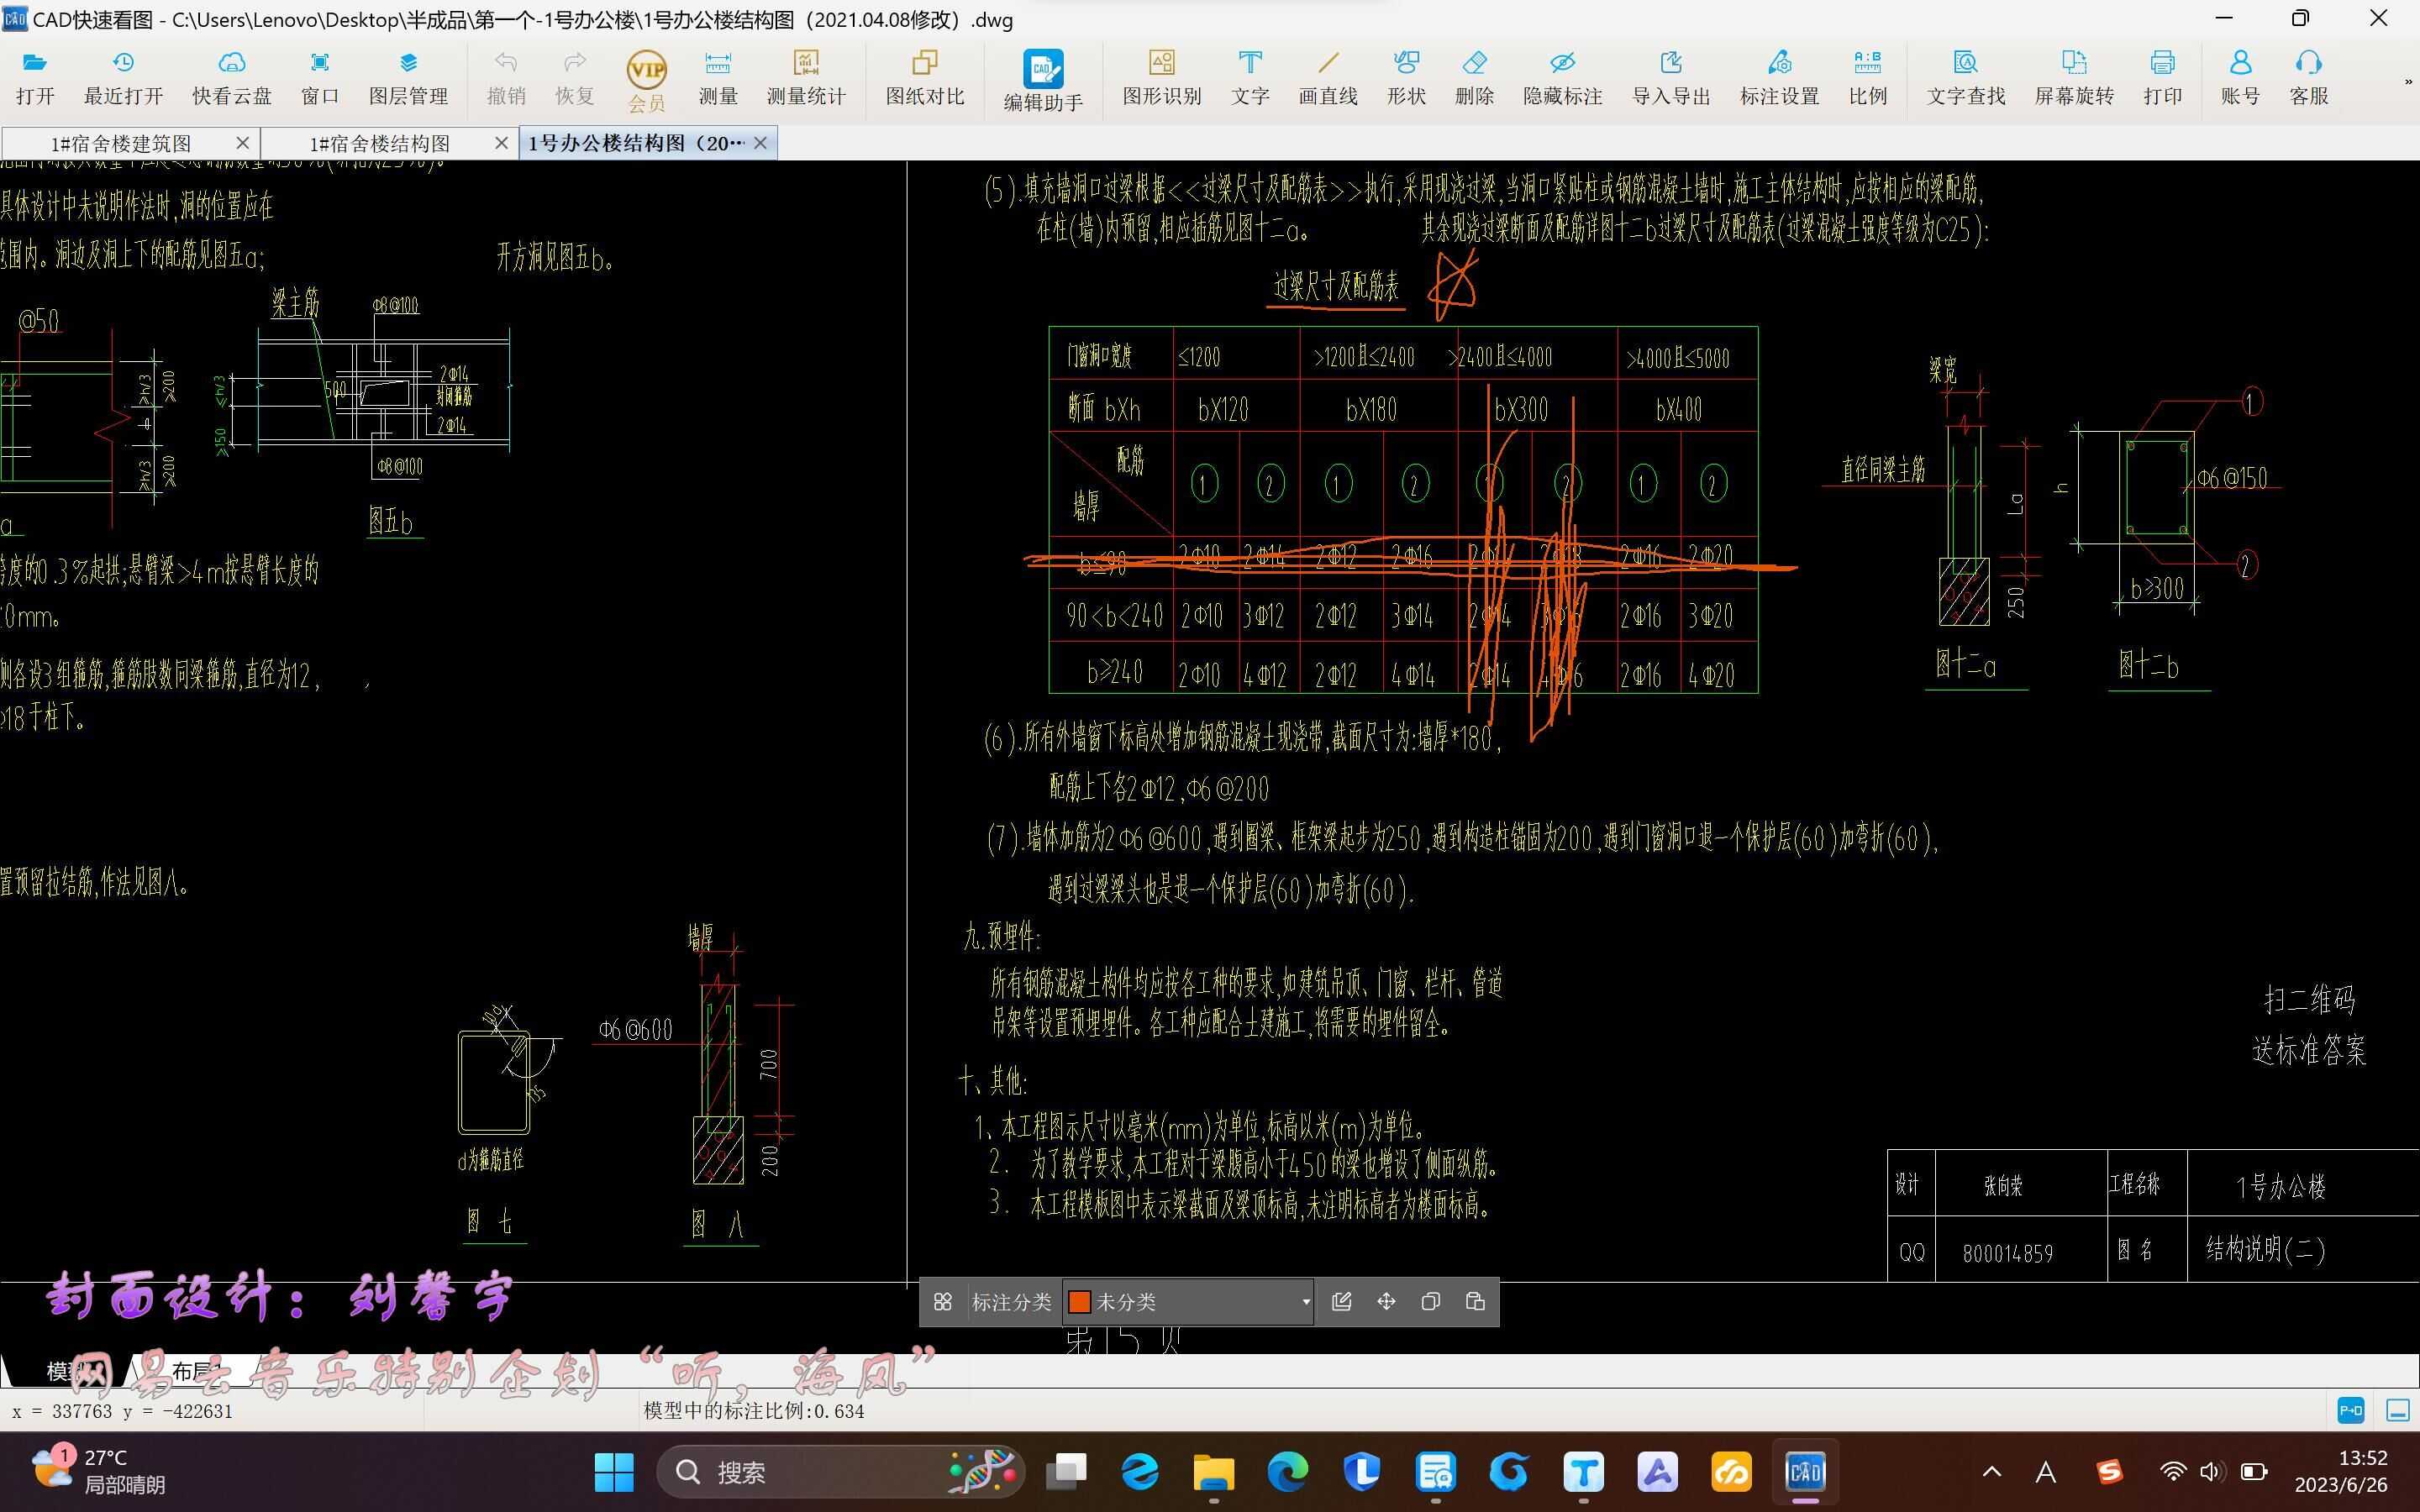2420x1512 pixels.
Task: Open the 未分类 annotation category dropdown
Action: pyautogui.click(x=1188, y=1302)
